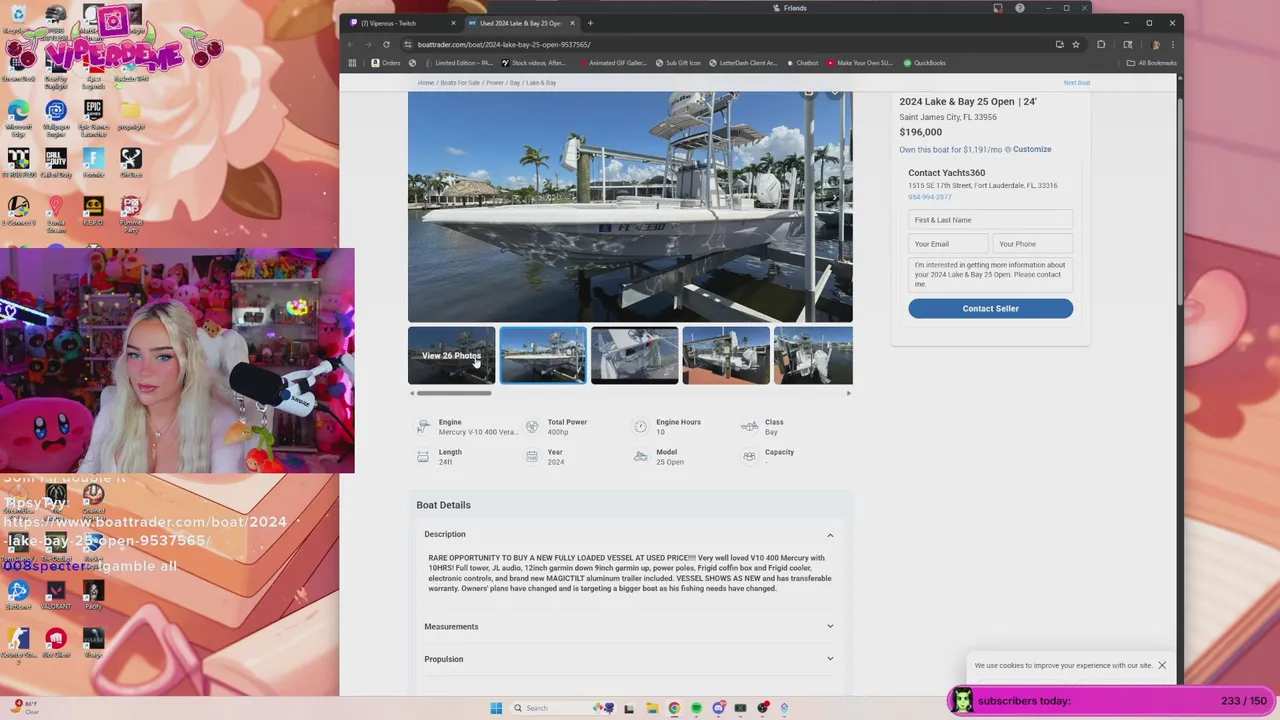Viewport: 1280px width, 720px height.
Task: Click the Yachts360 phone number link
Action: [x=929, y=197]
